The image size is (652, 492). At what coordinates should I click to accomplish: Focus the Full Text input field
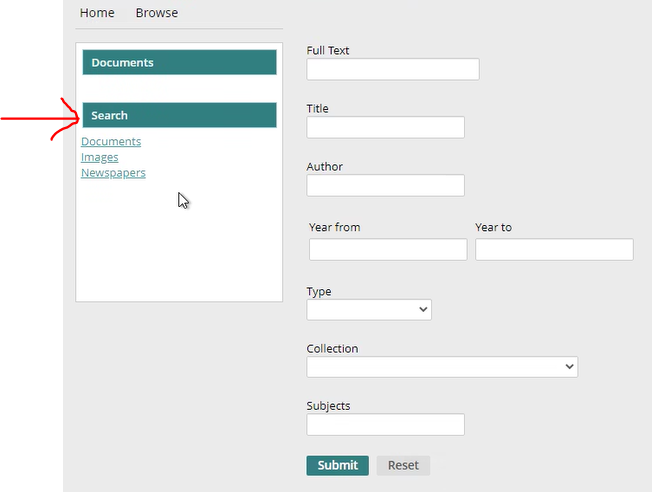393,69
